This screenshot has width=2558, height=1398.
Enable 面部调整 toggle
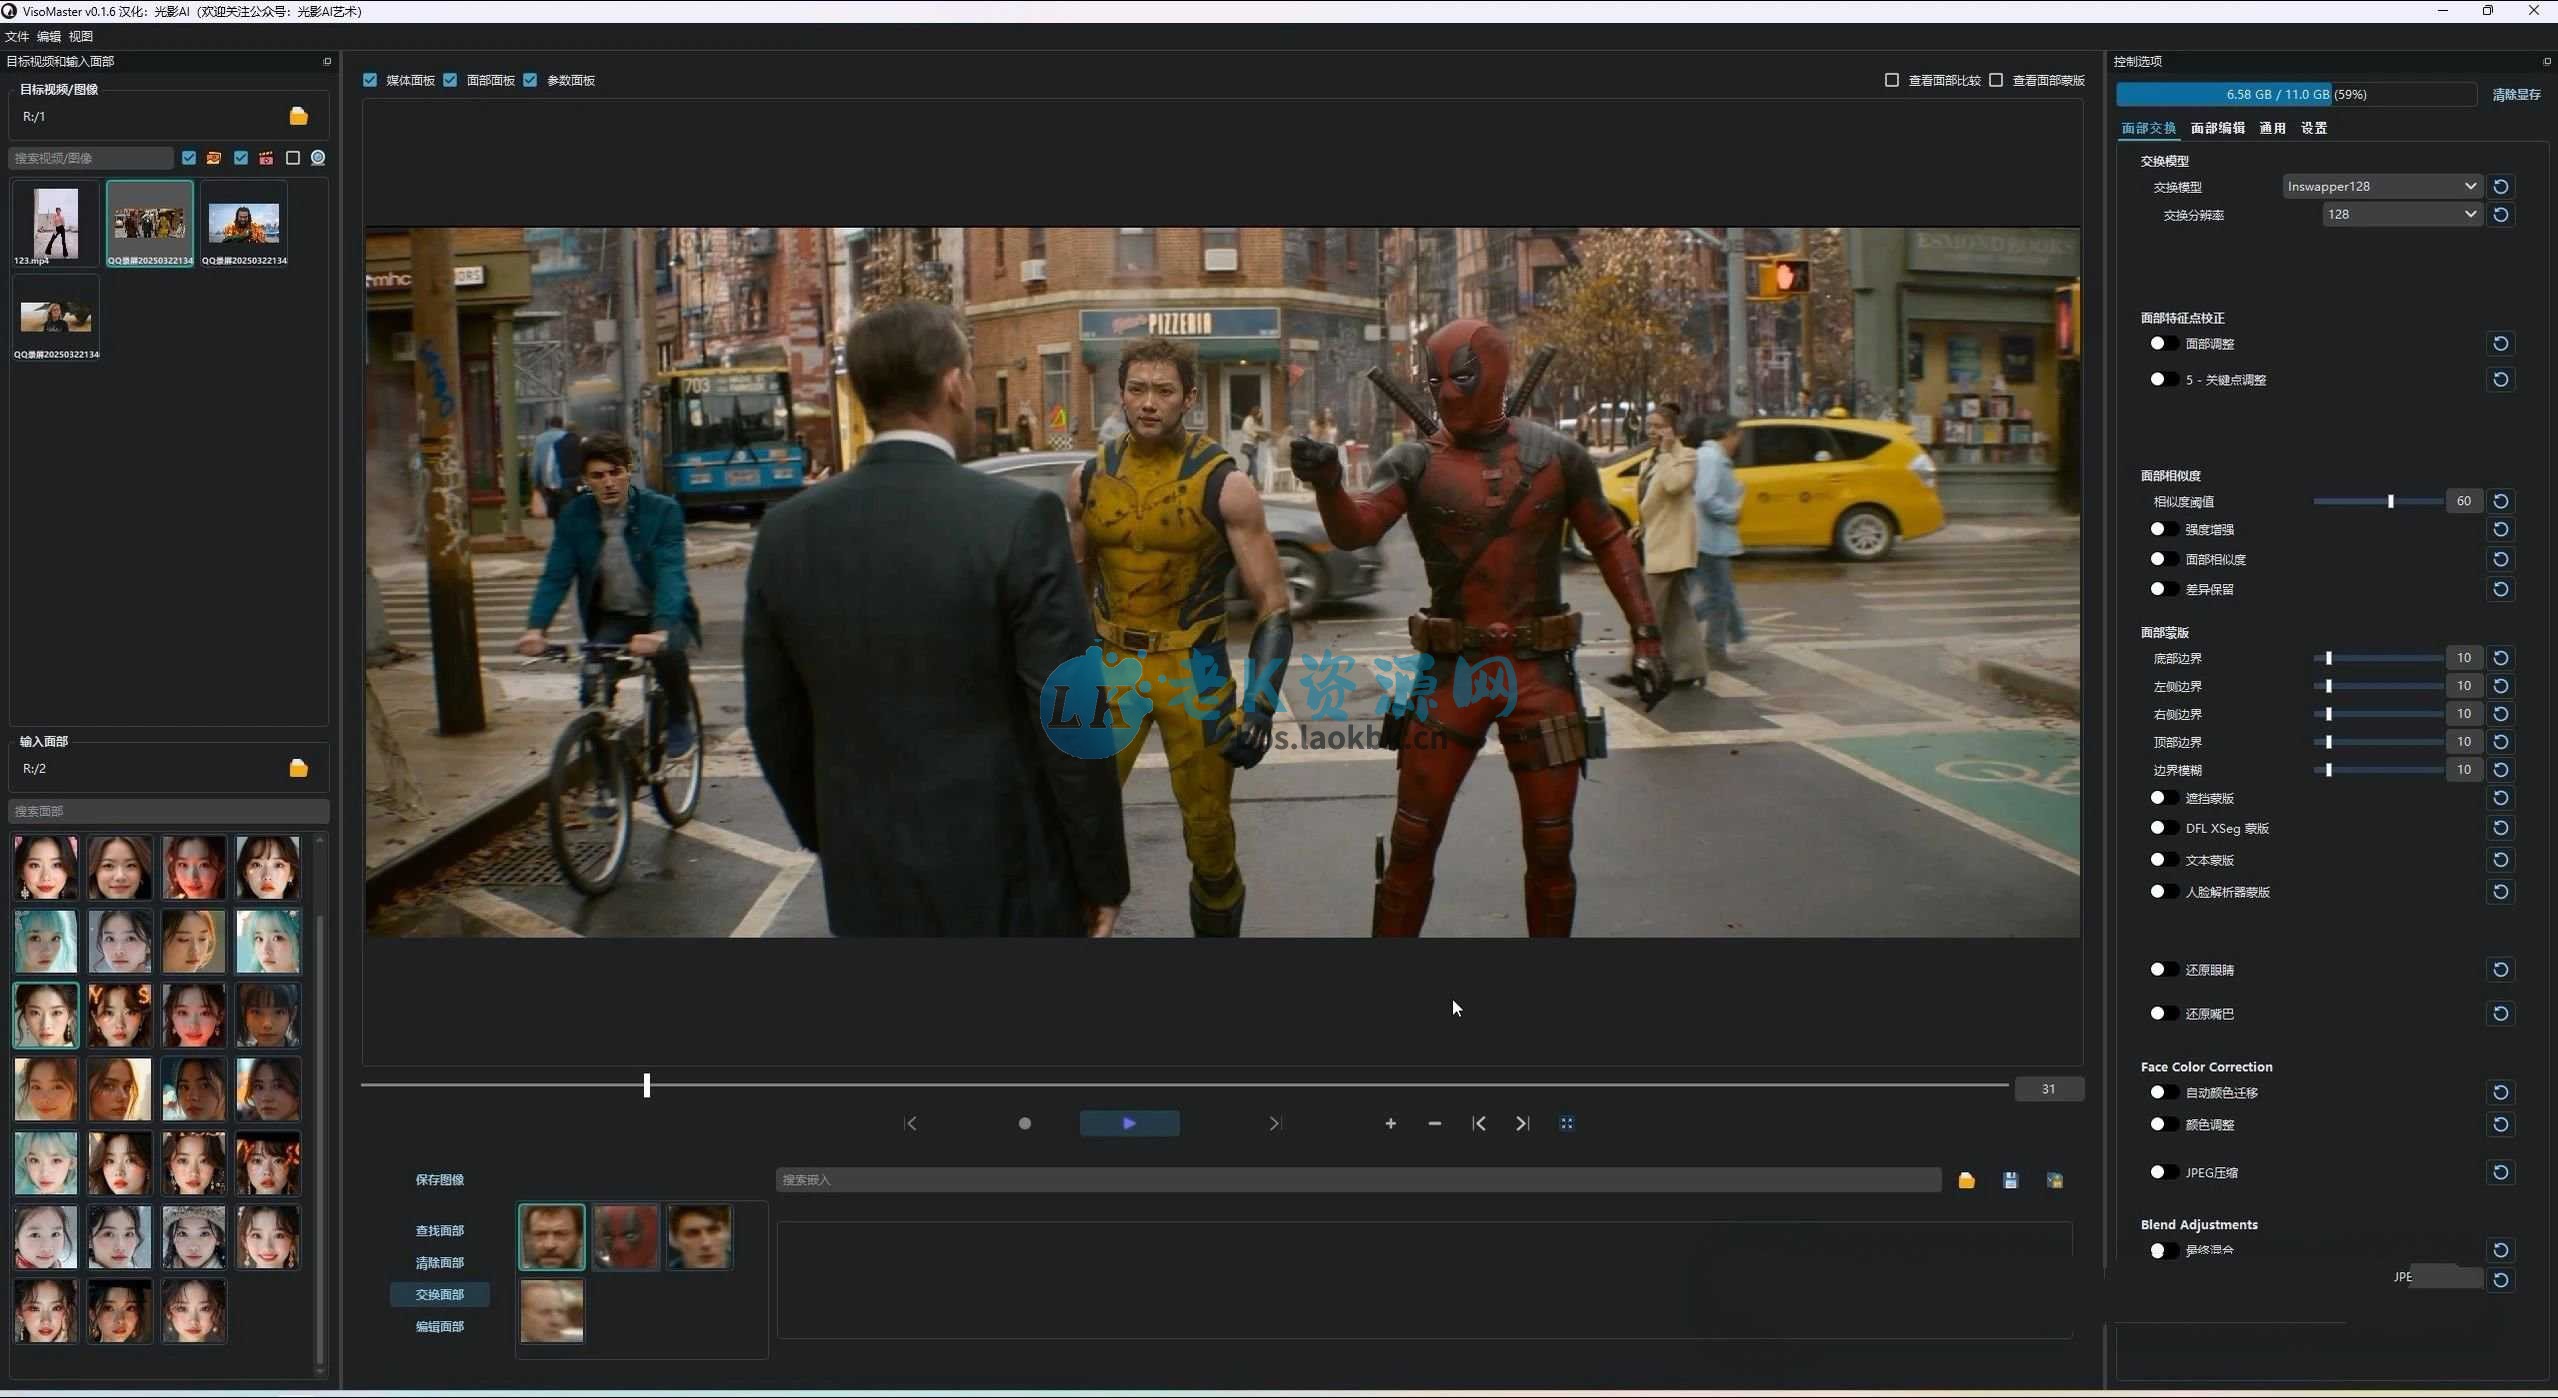click(x=2163, y=343)
